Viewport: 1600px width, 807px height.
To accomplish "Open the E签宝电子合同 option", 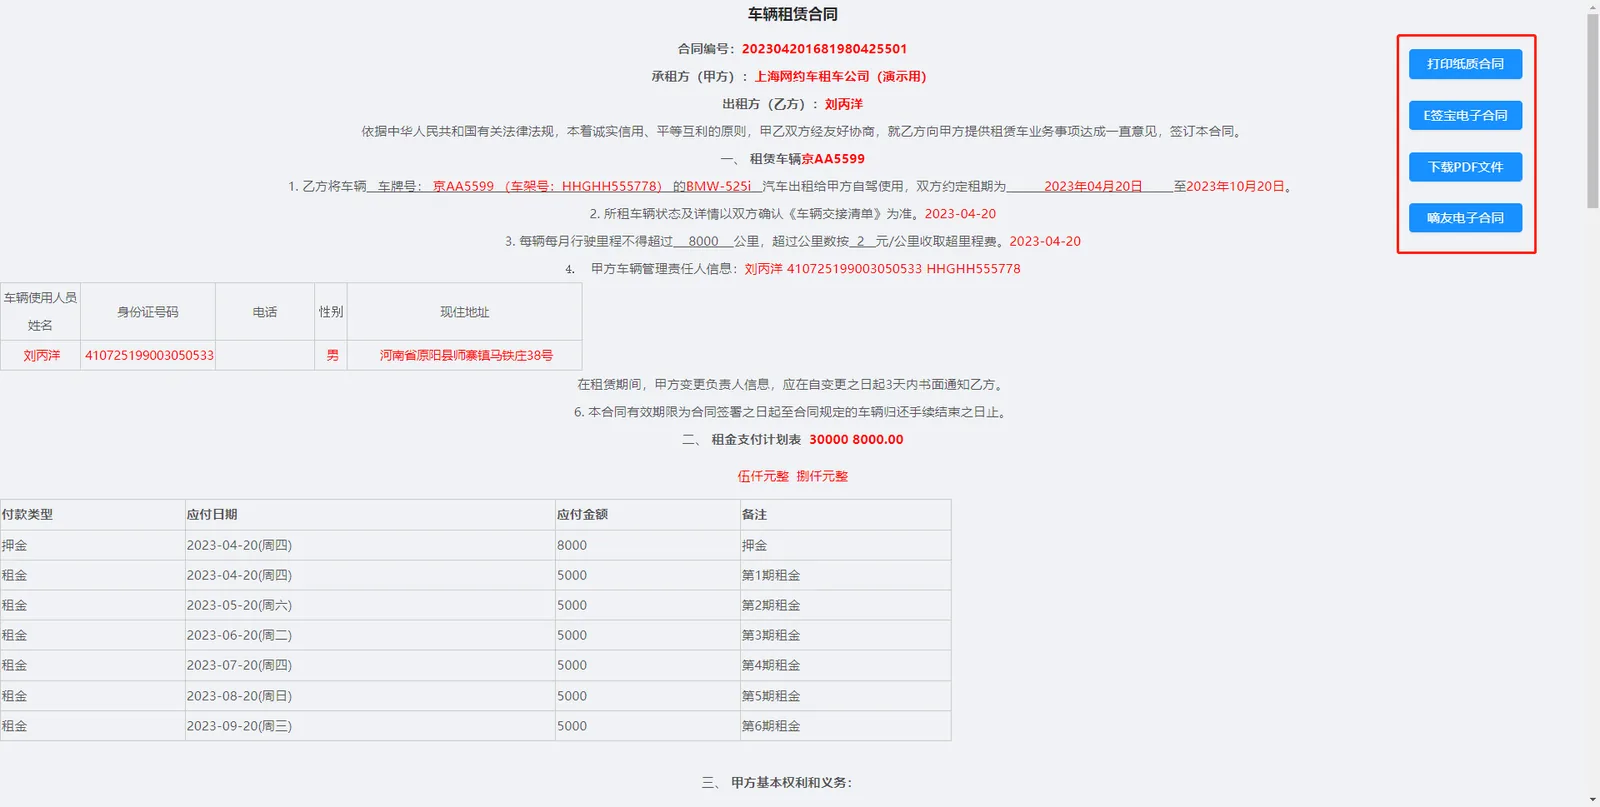I will pos(1465,115).
